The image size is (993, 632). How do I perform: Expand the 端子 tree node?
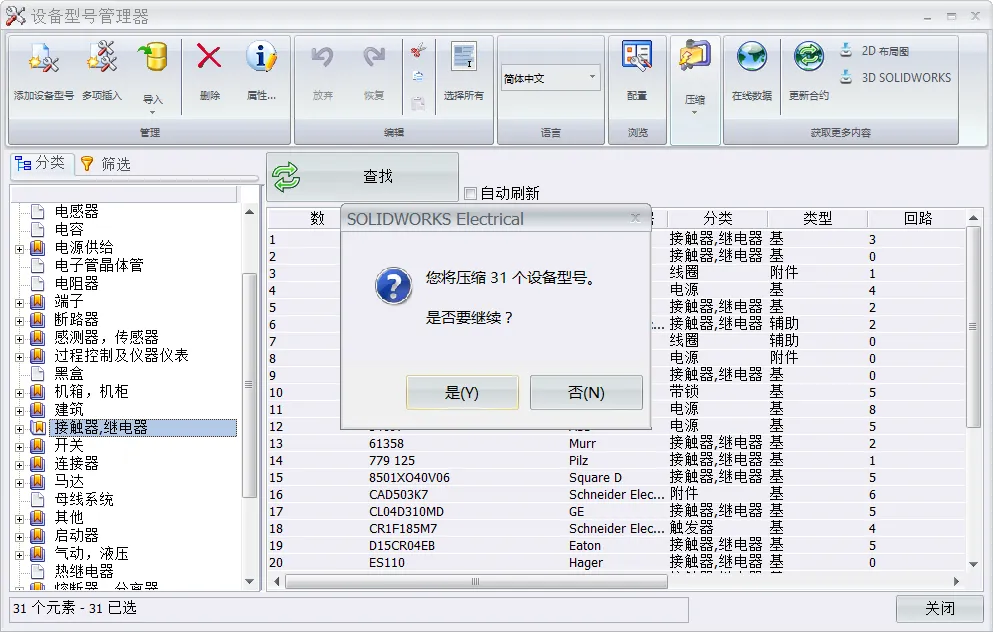tap(20, 303)
